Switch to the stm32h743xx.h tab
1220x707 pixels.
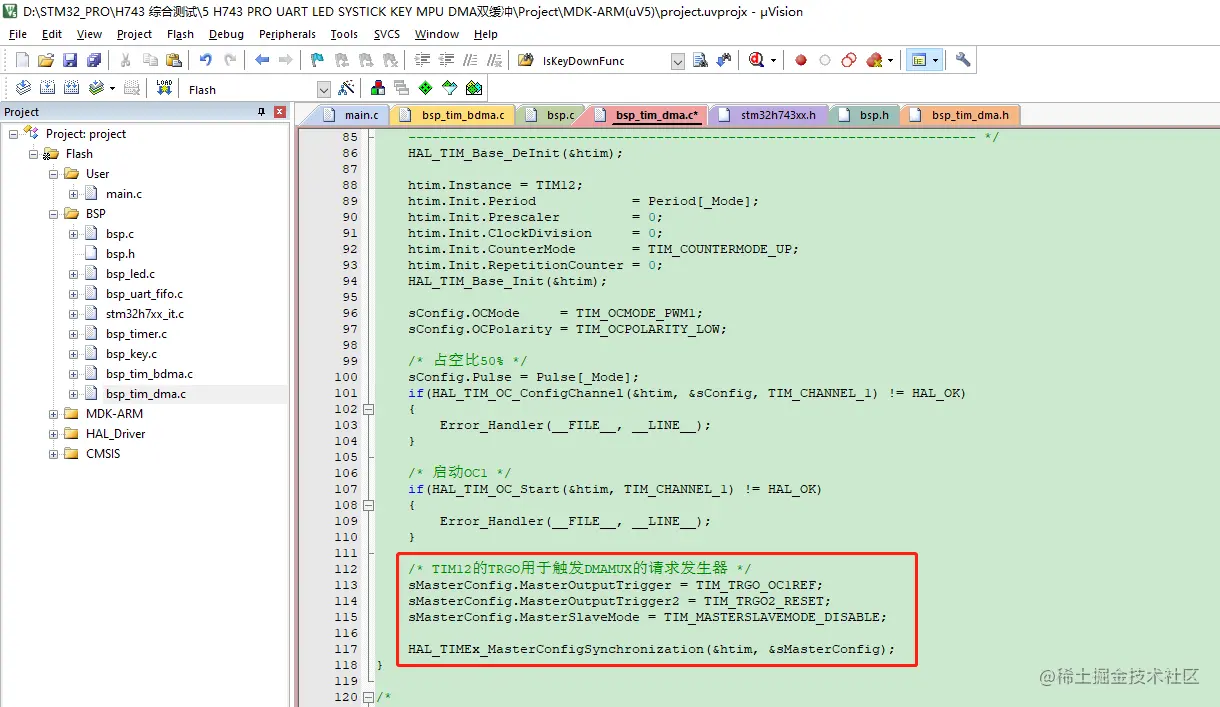[x=768, y=115]
